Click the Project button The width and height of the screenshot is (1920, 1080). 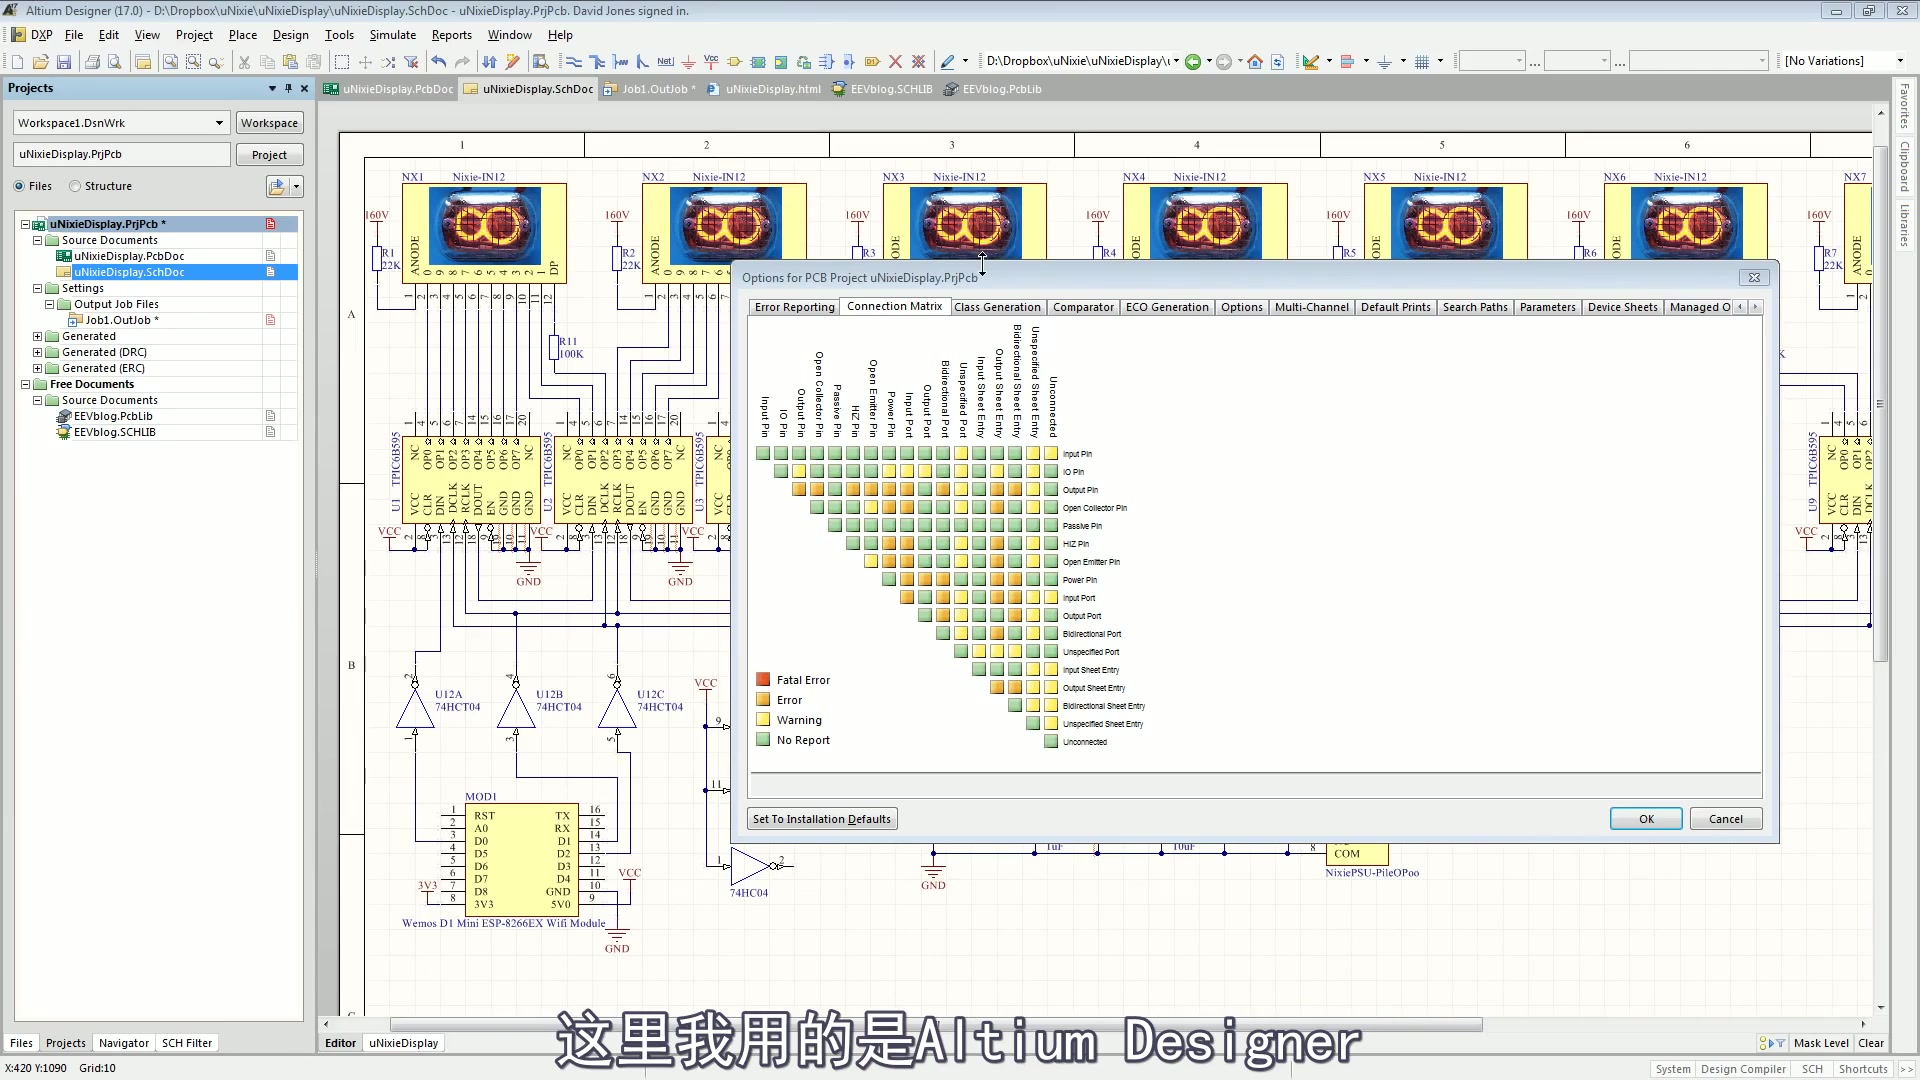tap(269, 155)
